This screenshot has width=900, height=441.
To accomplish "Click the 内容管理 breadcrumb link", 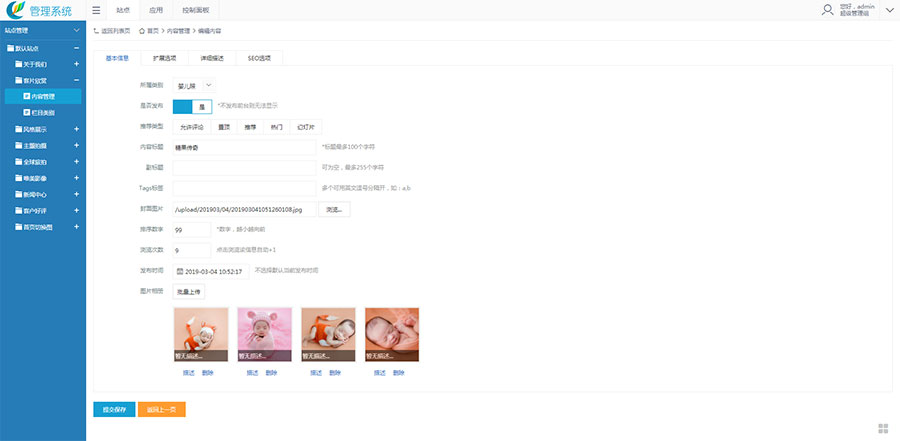I will coord(178,31).
